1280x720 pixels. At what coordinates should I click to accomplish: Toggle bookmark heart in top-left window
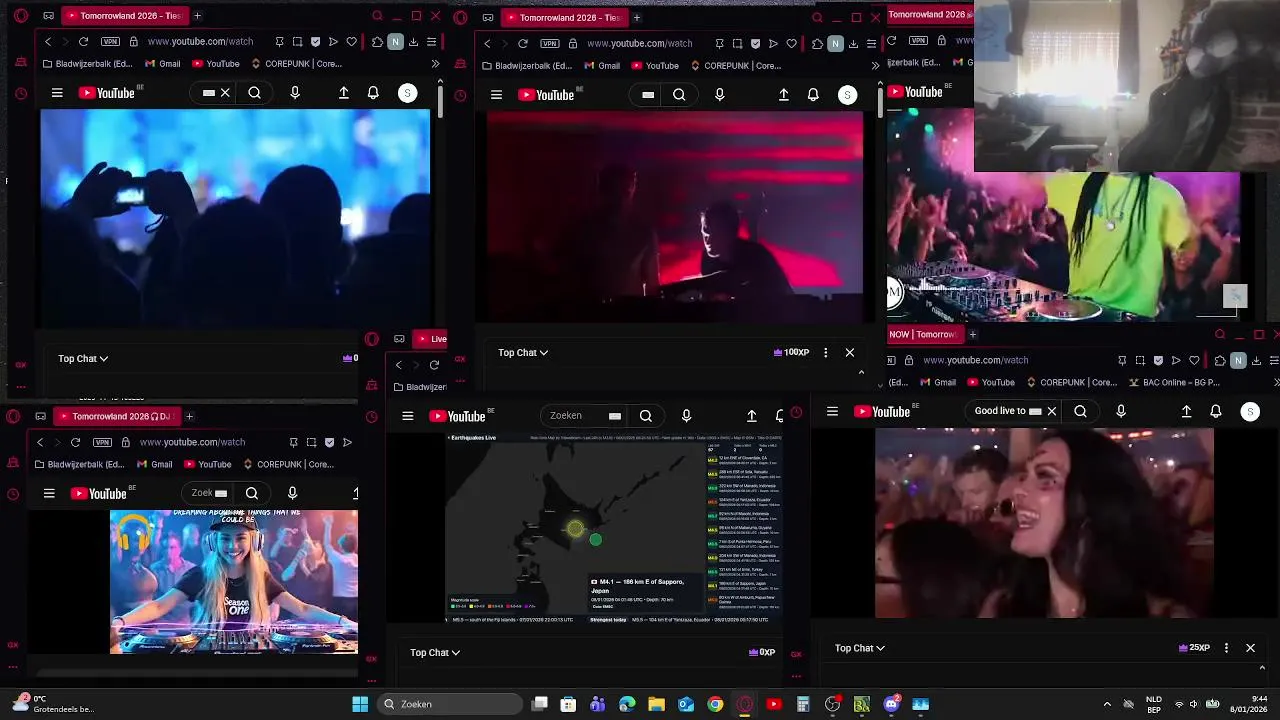coord(351,42)
